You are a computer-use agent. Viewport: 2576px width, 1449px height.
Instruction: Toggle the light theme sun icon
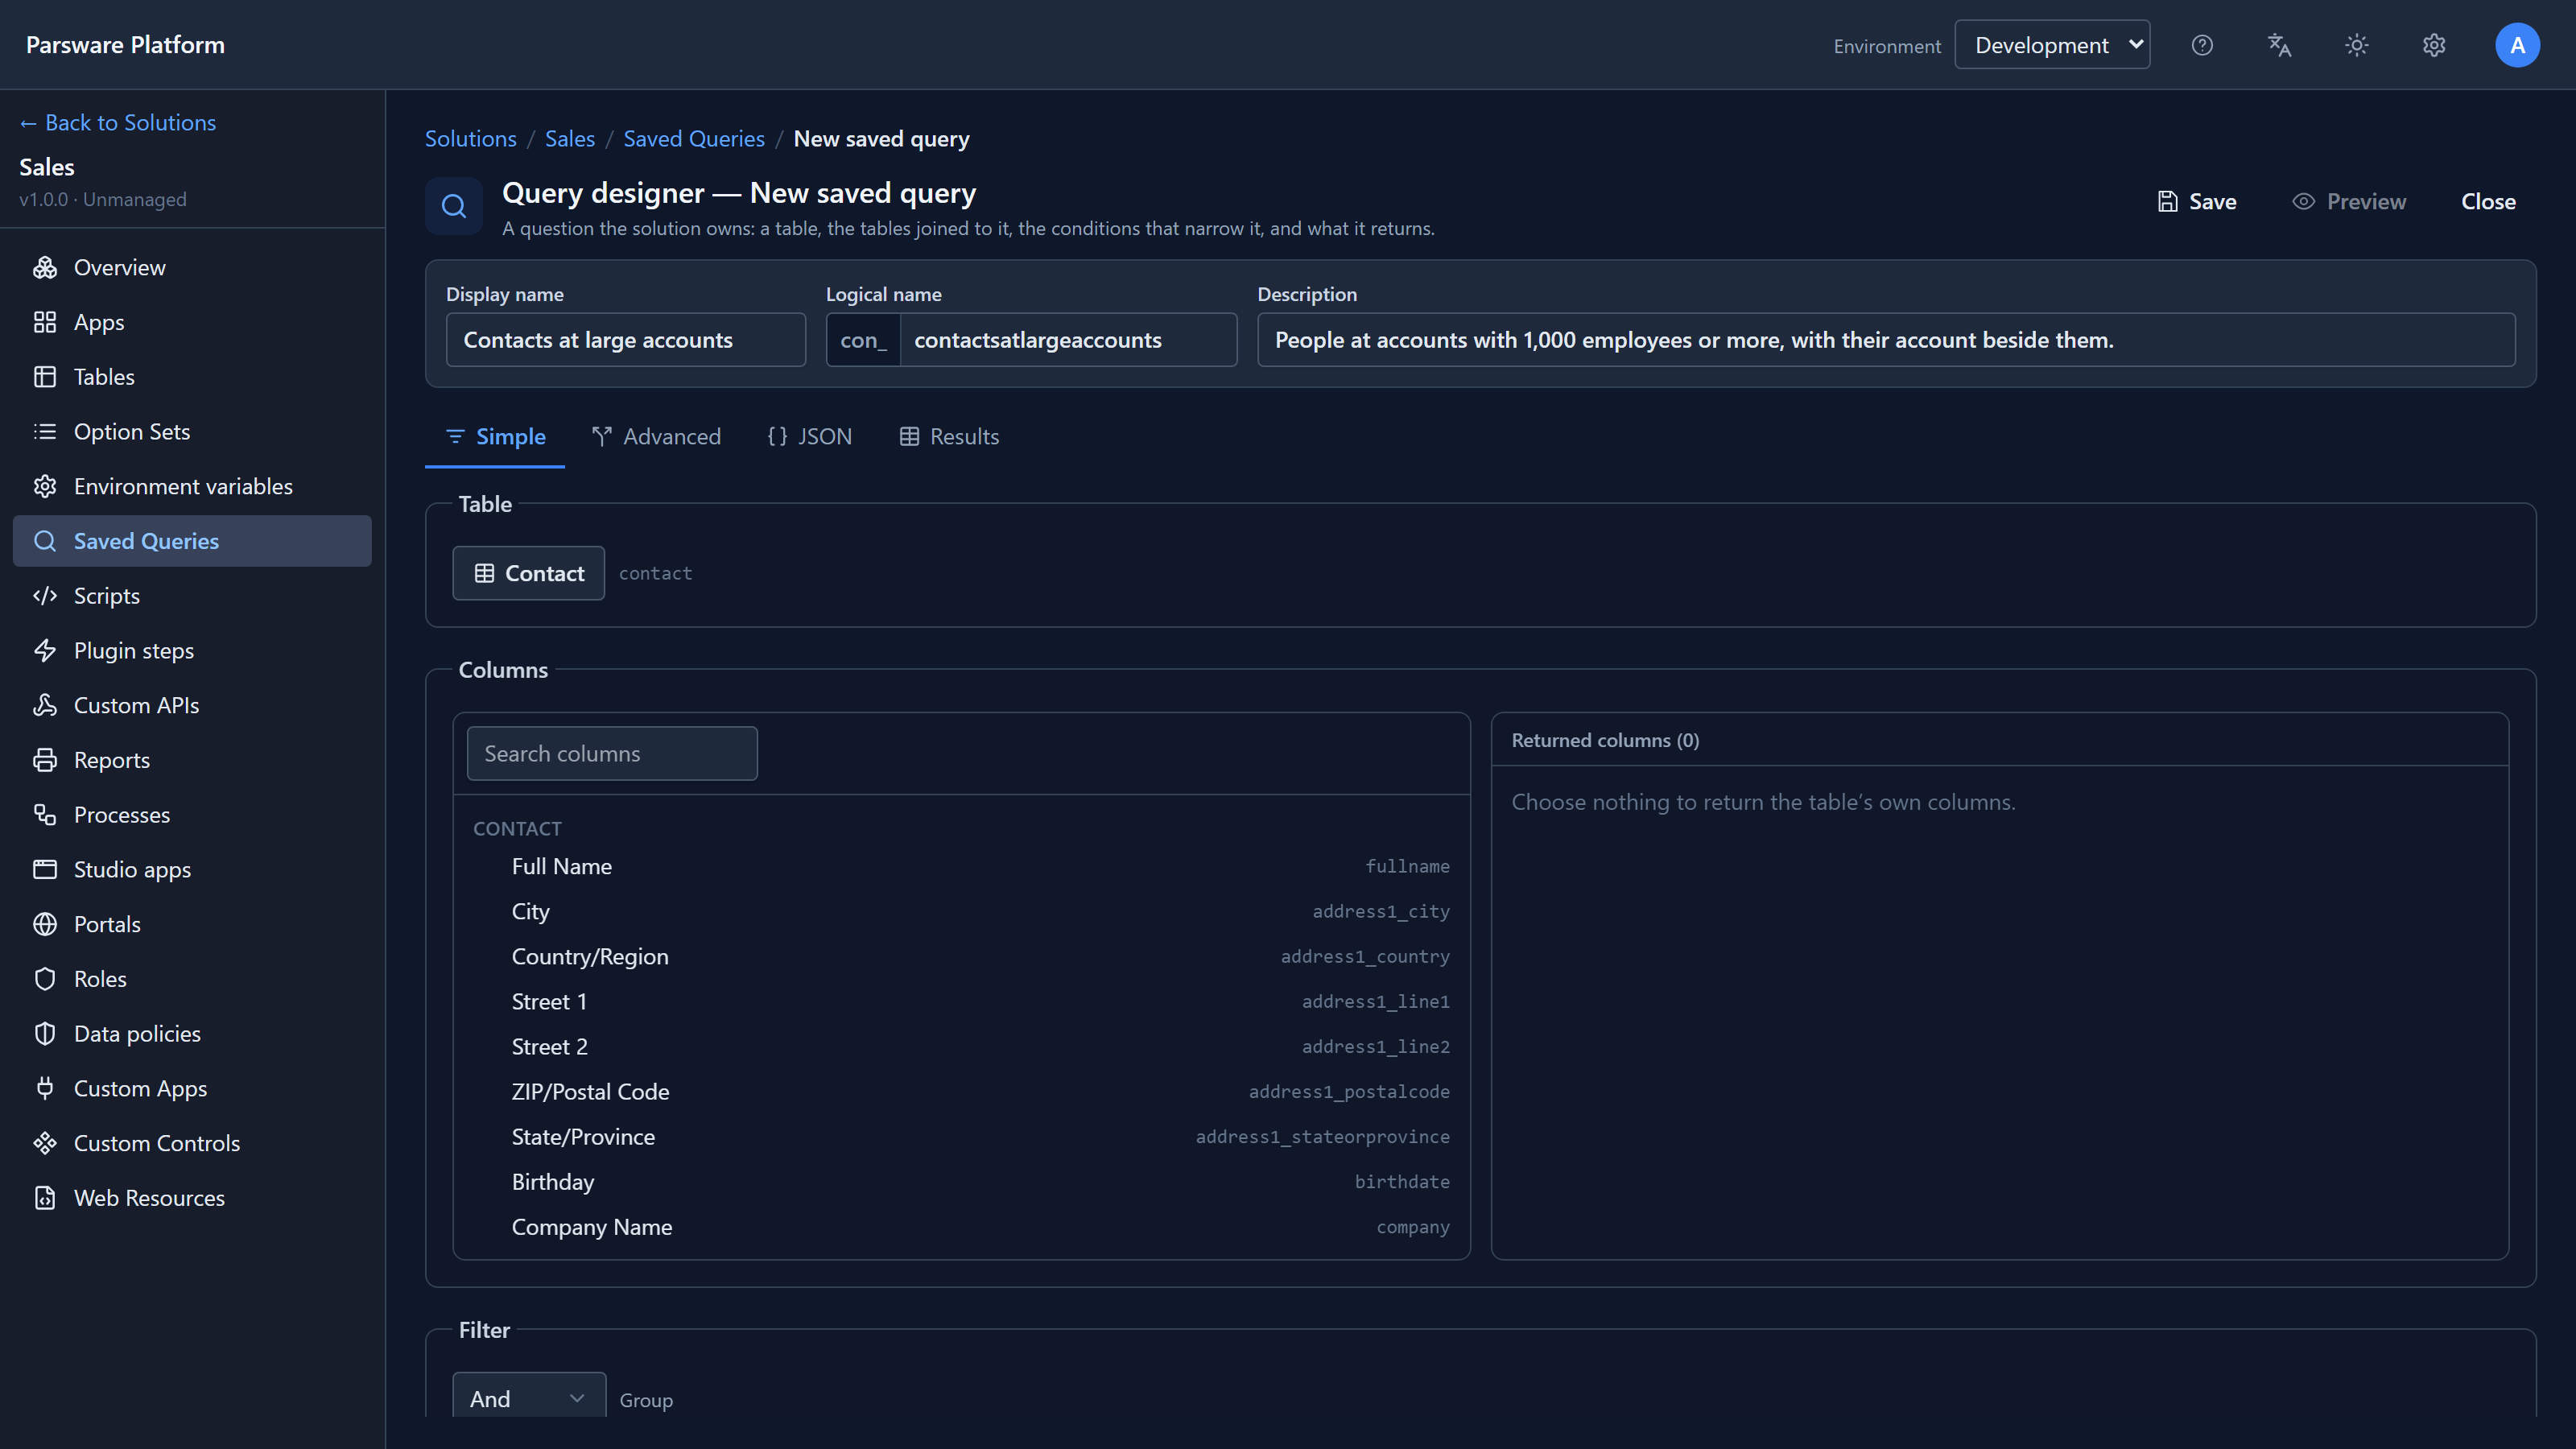coord(2357,45)
